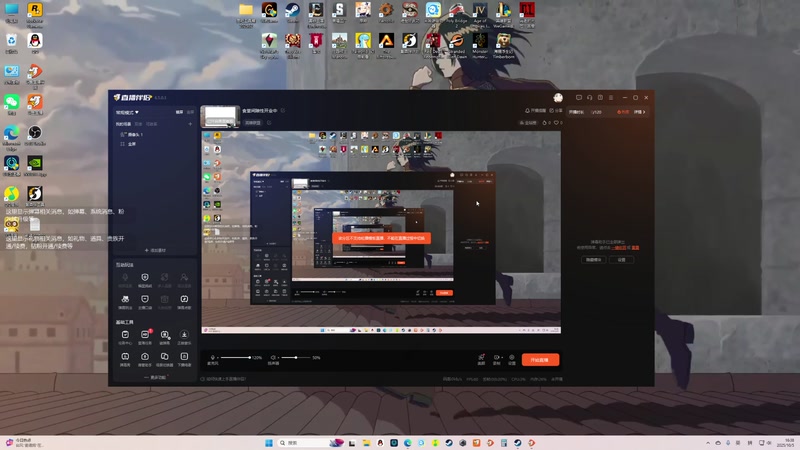Click the category tag button below stream title
Image resolution: width=800 pixels, height=450 pixels.
click(253, 123)
